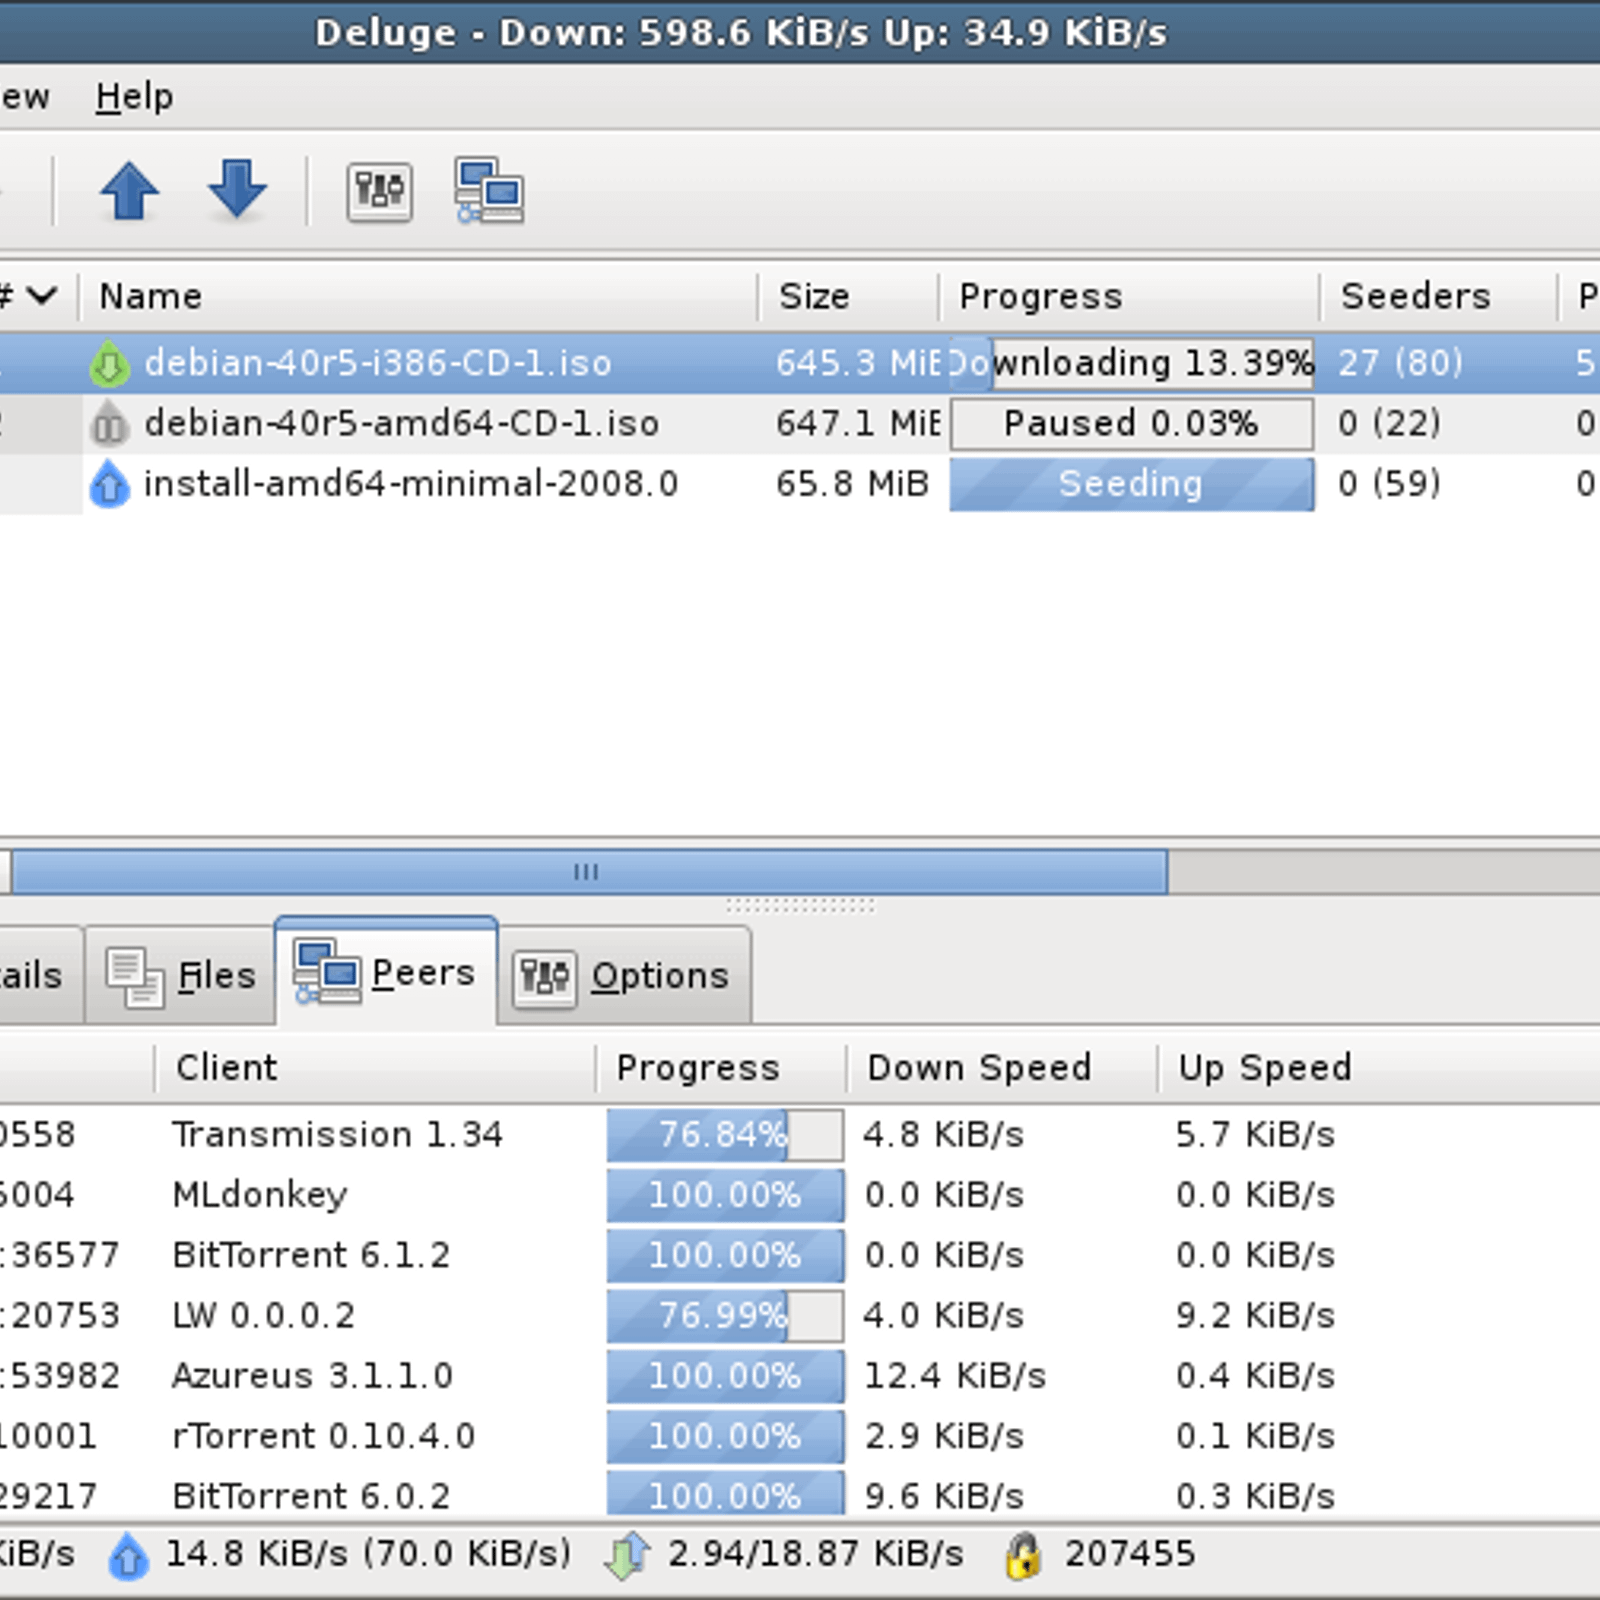Viewport: 1600px width, 1600px height.
Task: Click seeders value 0 (22)
Action: point(1389,424)
